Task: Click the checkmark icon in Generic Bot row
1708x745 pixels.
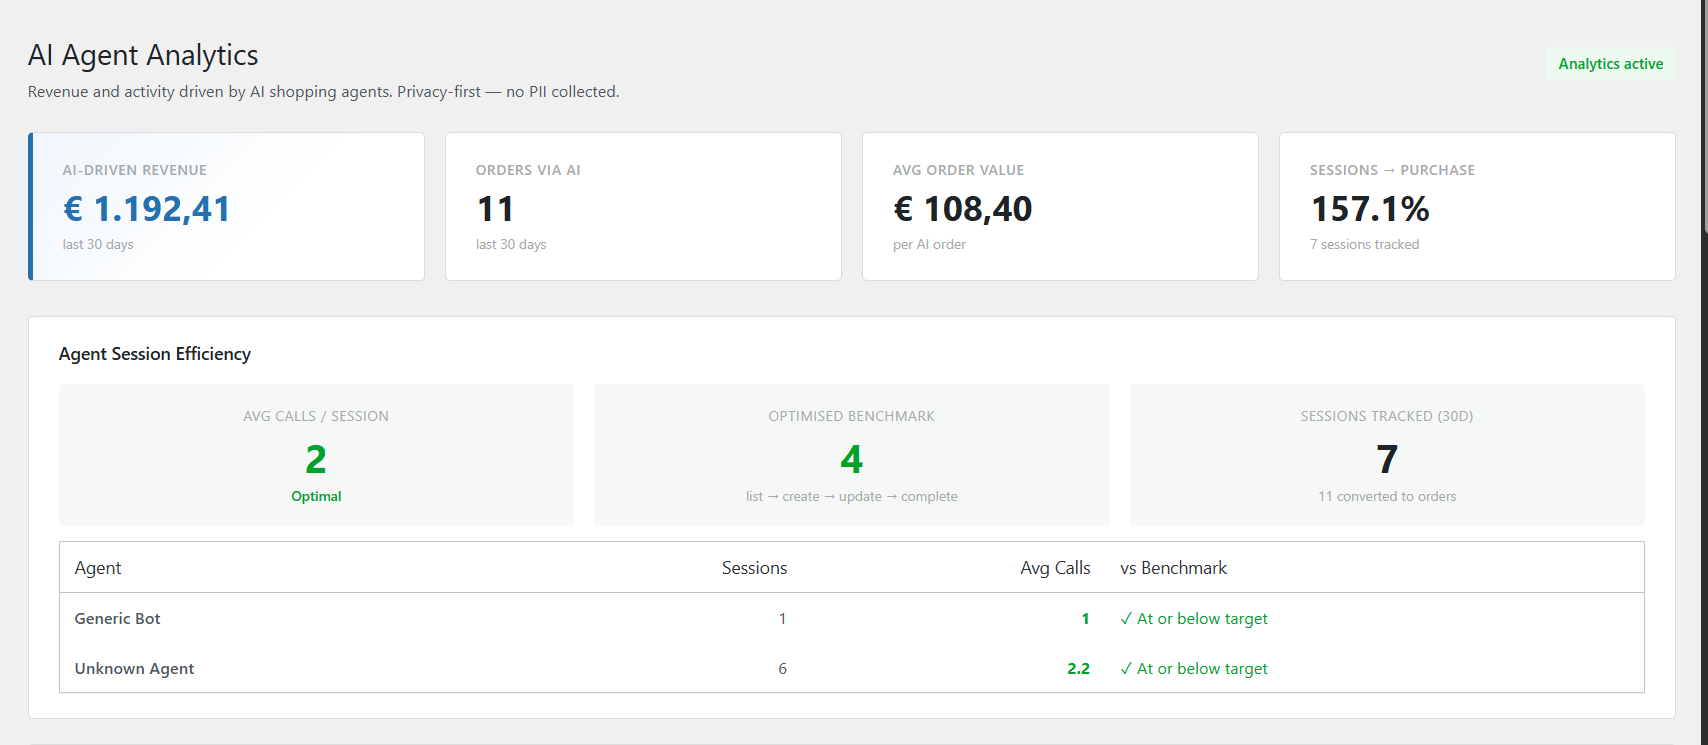Action: tap(1126, 619)
